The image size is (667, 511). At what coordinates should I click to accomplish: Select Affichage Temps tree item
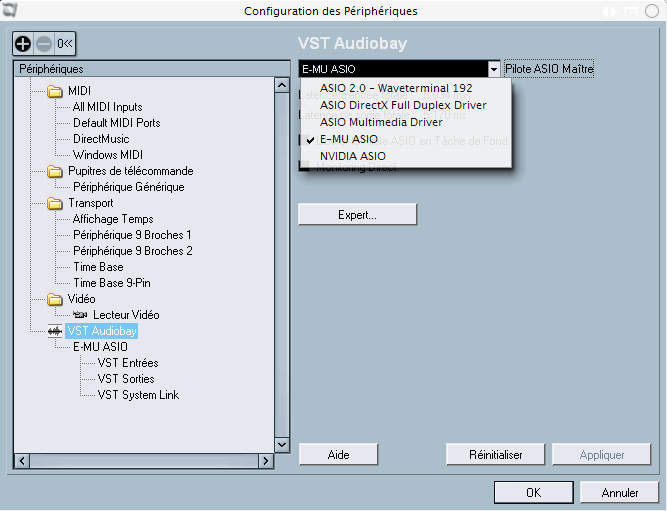pos(113,219)
